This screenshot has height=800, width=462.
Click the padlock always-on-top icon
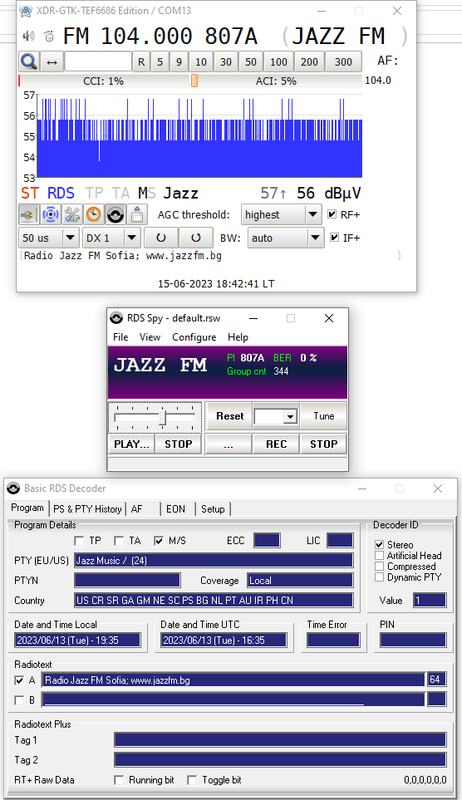(137, 215)
